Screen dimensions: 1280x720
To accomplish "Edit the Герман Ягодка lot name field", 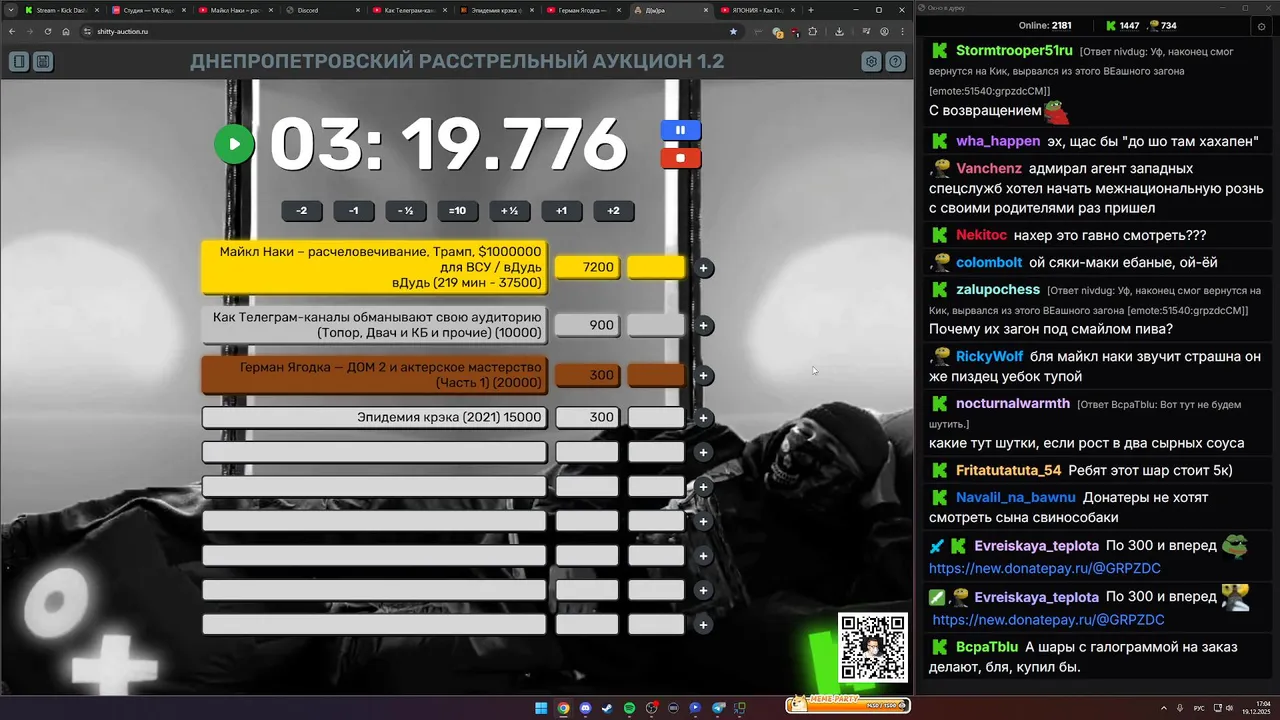I will pos(374,375).
